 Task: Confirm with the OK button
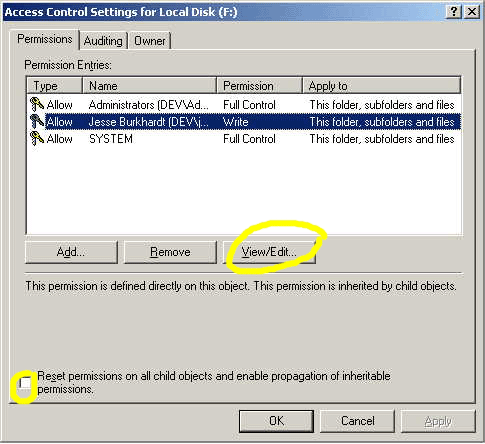click(276, 421)
